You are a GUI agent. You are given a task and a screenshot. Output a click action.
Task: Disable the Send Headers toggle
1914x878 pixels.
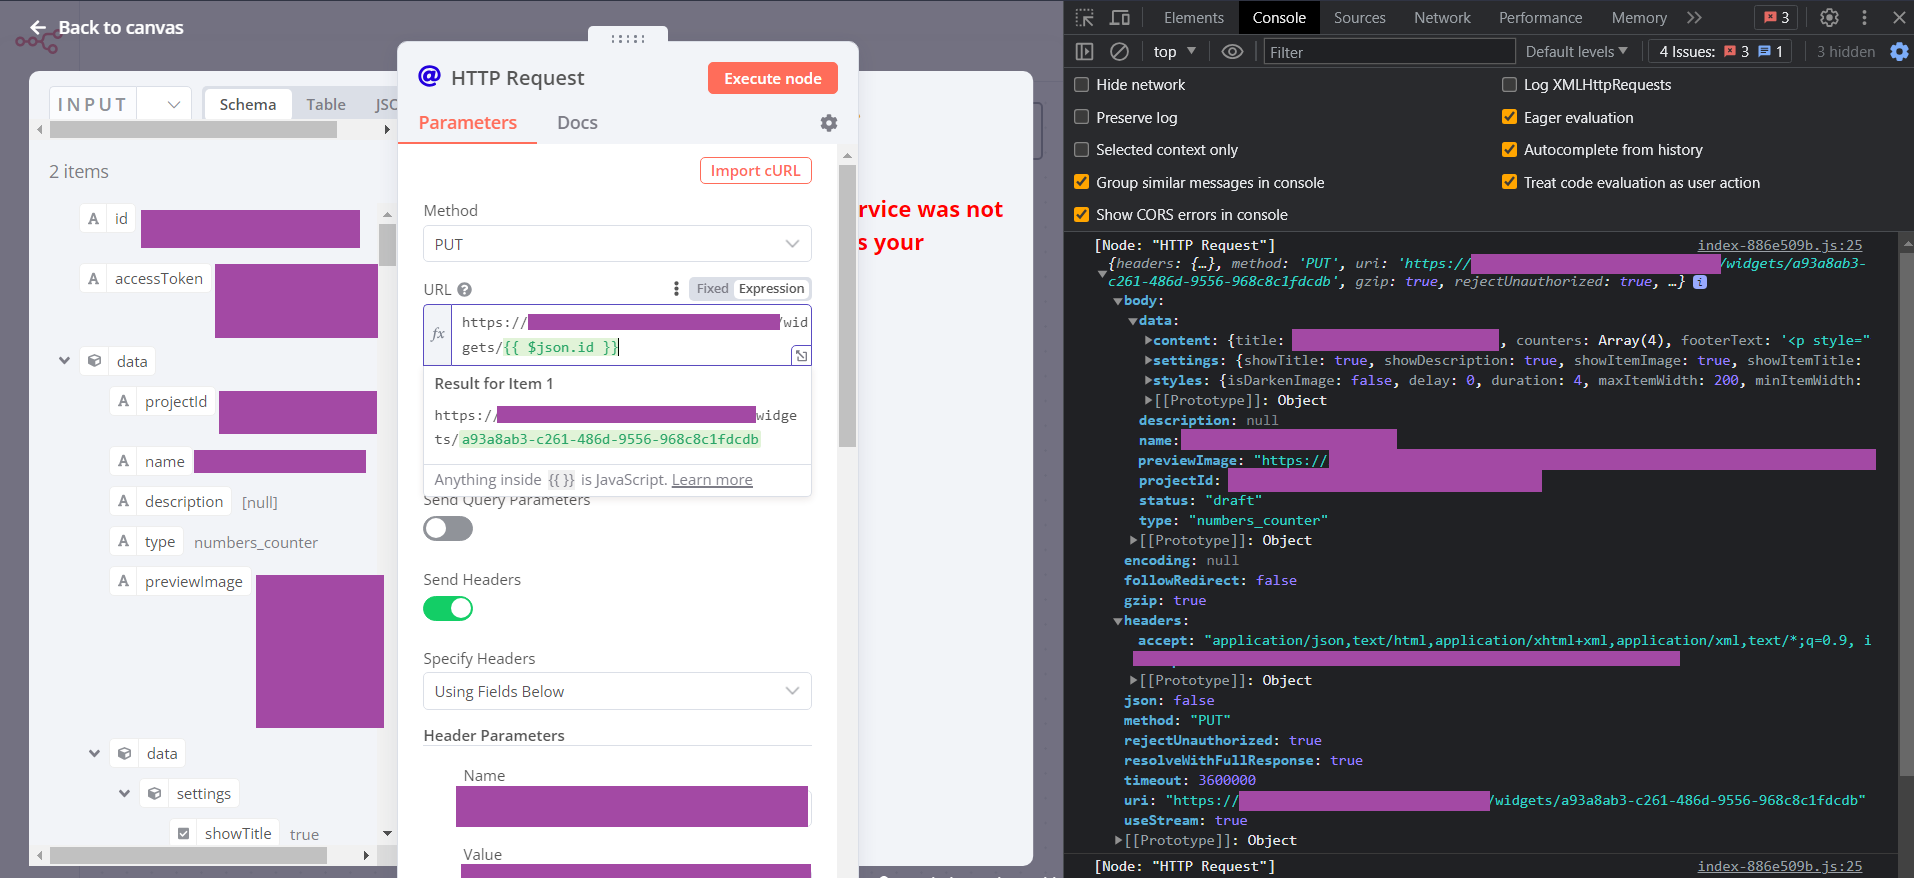[448, 608]
